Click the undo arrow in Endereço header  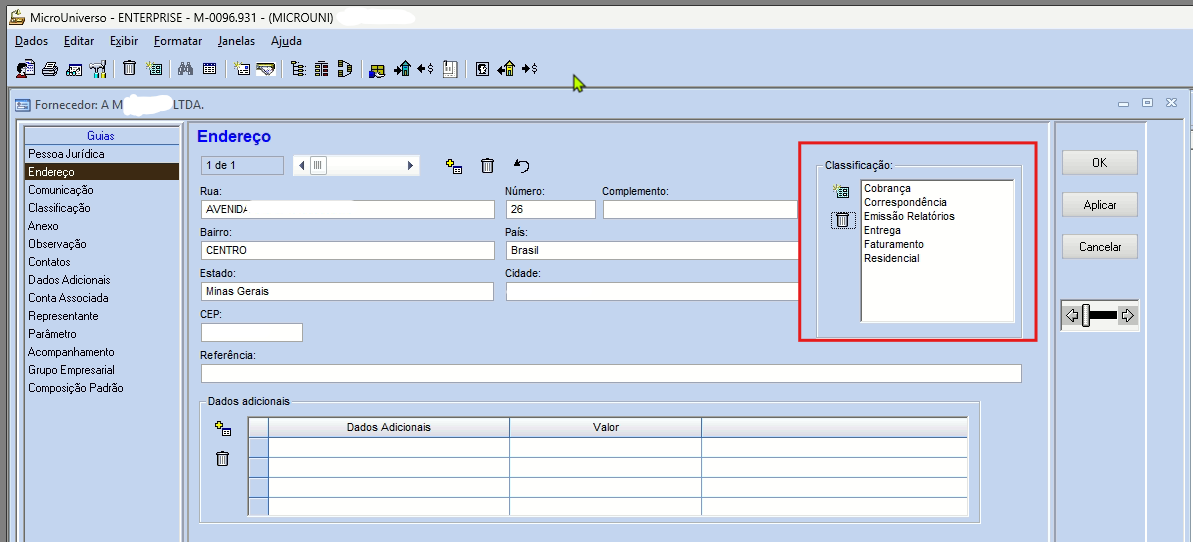[x=522, y=165]
